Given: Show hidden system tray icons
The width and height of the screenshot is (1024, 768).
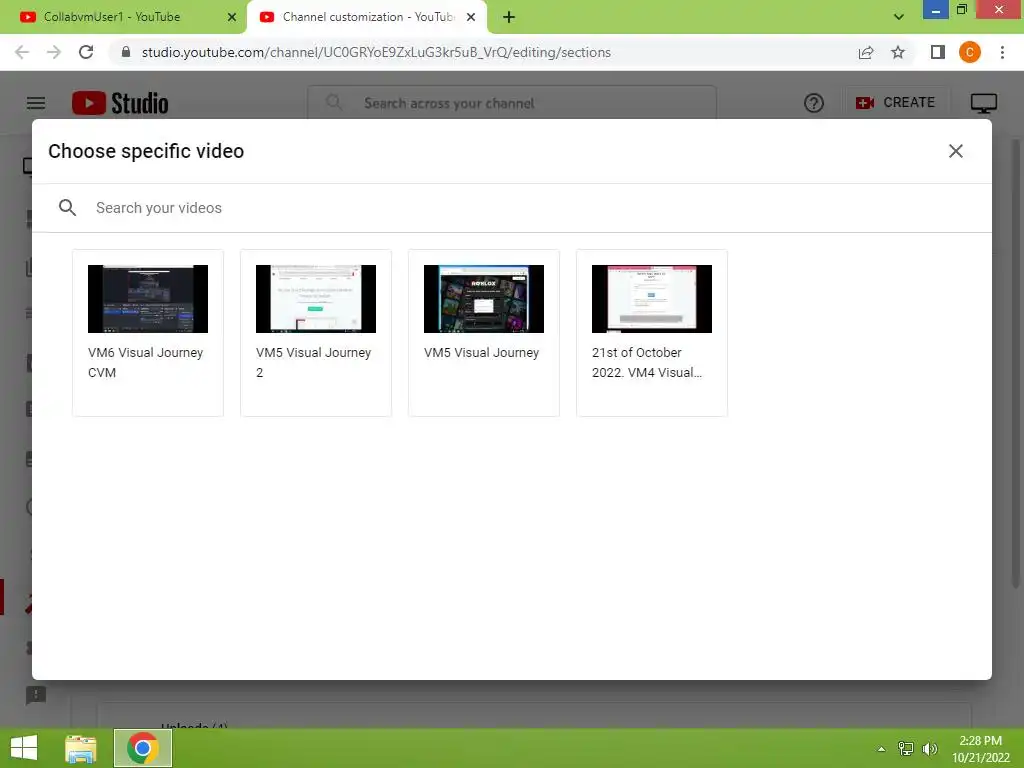Looking at the screenshot, I should [881, 749].
